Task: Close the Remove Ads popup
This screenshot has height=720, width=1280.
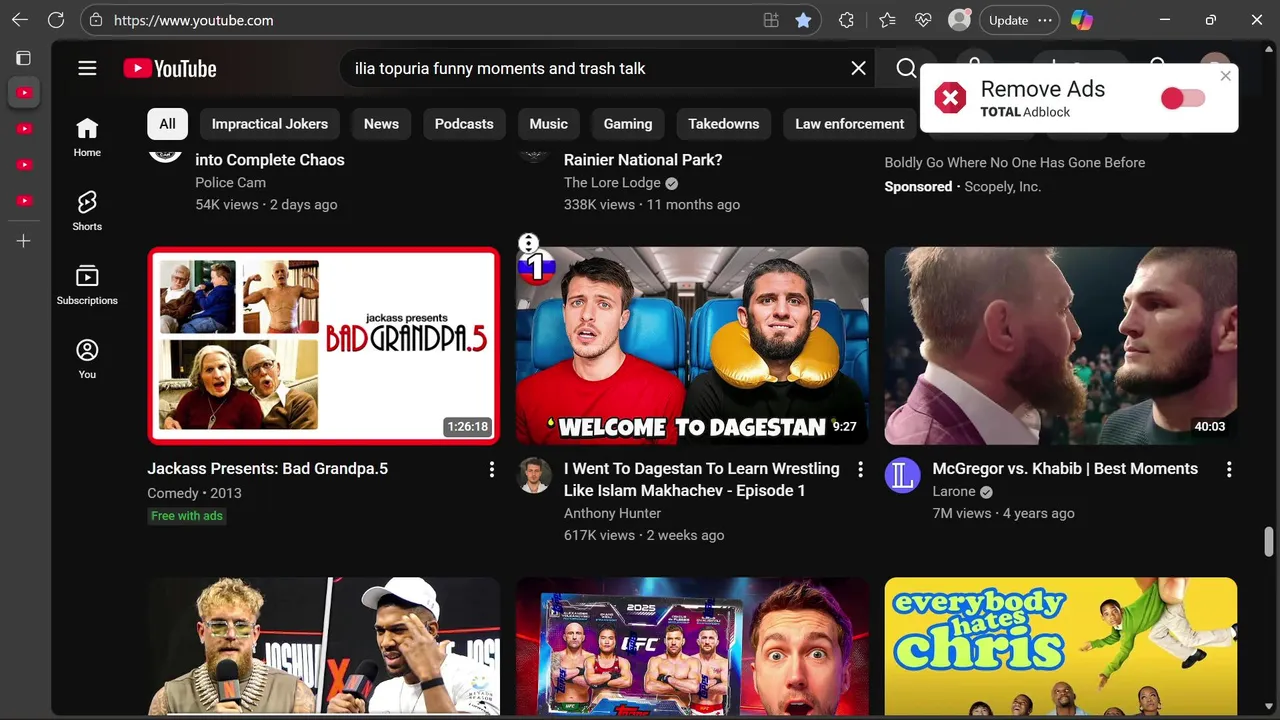Action: 1225,76
